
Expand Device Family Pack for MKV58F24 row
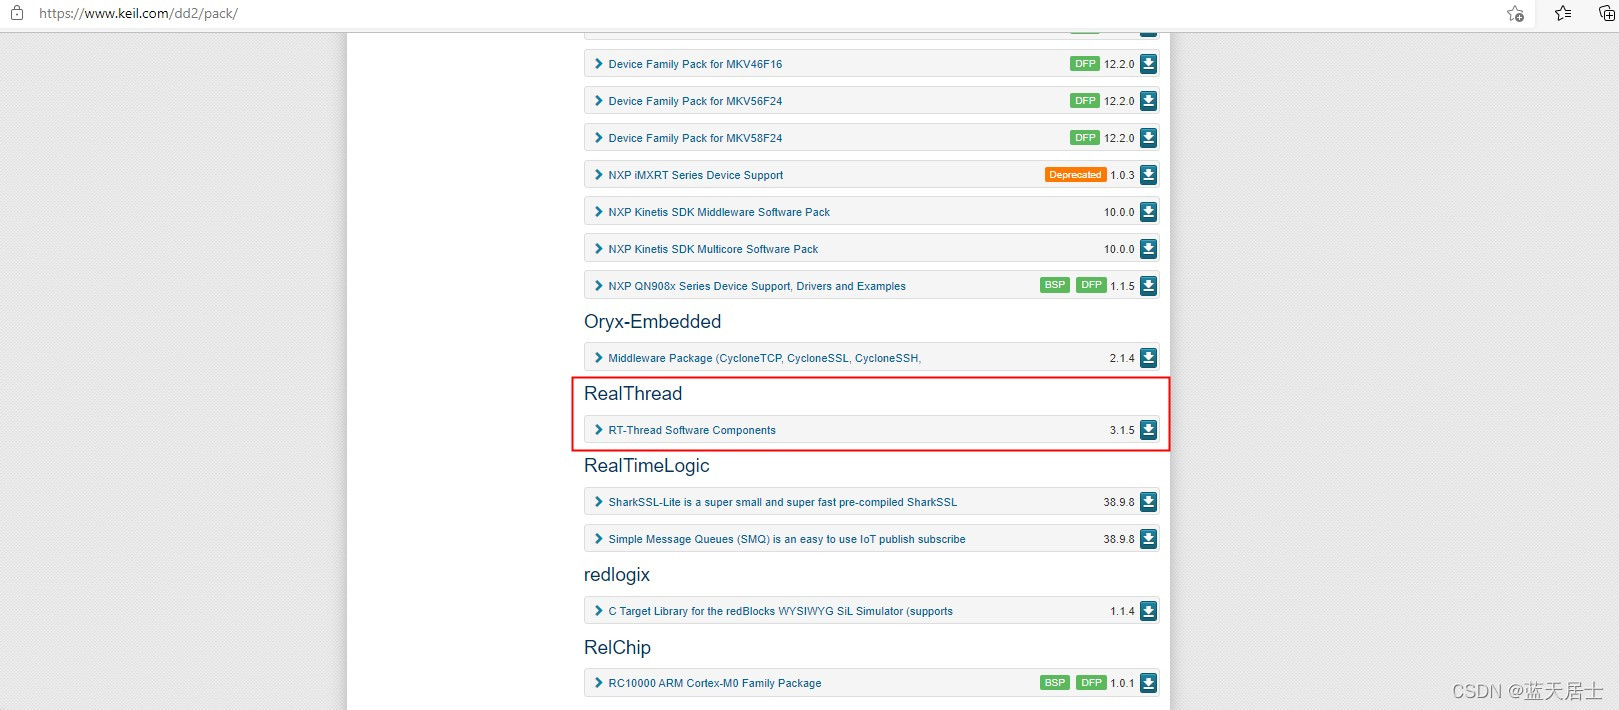(598, 138)
